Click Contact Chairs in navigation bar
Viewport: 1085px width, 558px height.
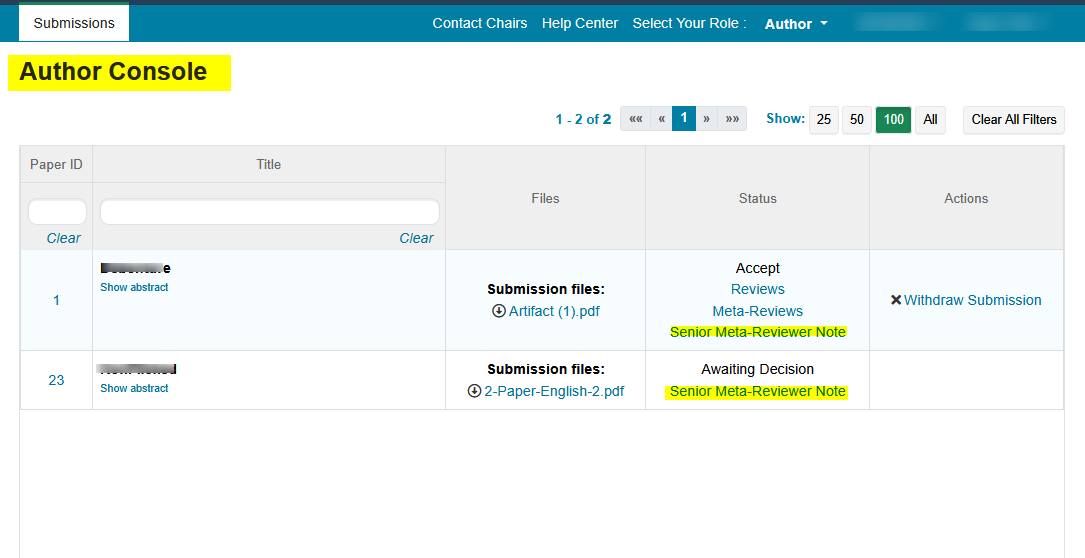[479, 23]
